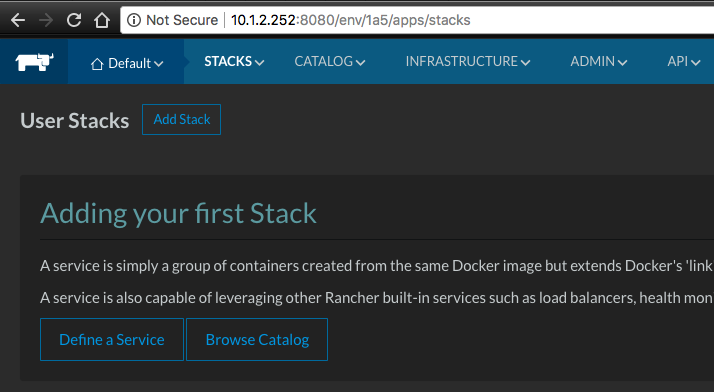Click the Rancher cow logo

coord(35,61)
